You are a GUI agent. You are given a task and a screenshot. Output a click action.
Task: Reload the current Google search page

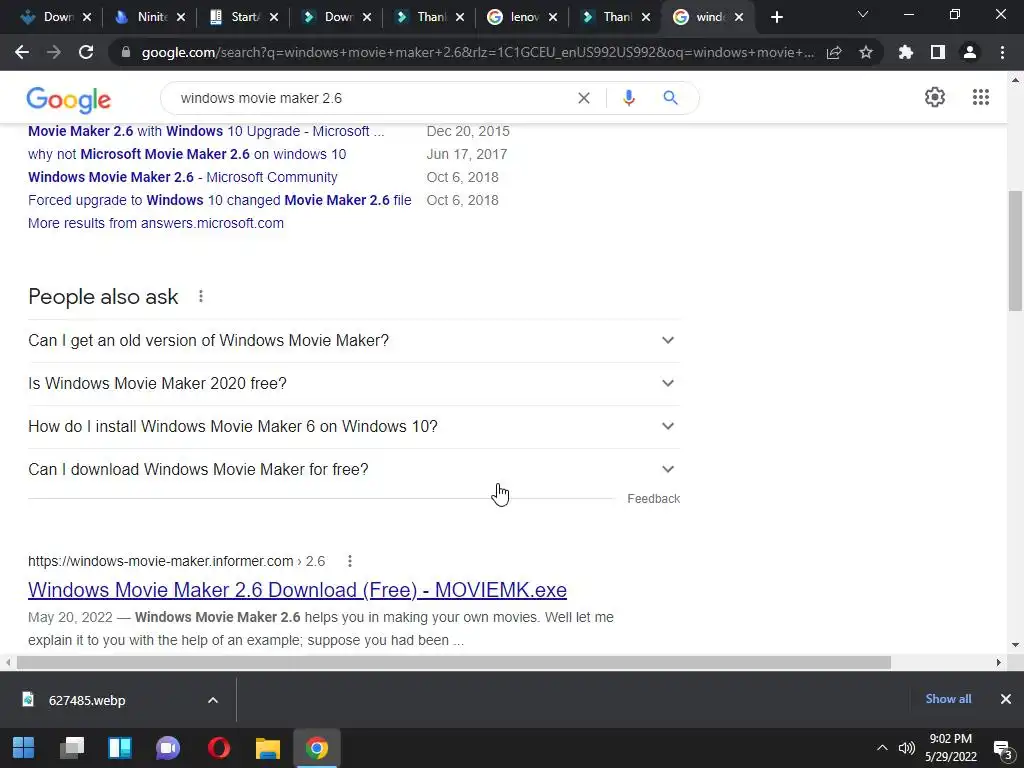click(x=86, y=52)
